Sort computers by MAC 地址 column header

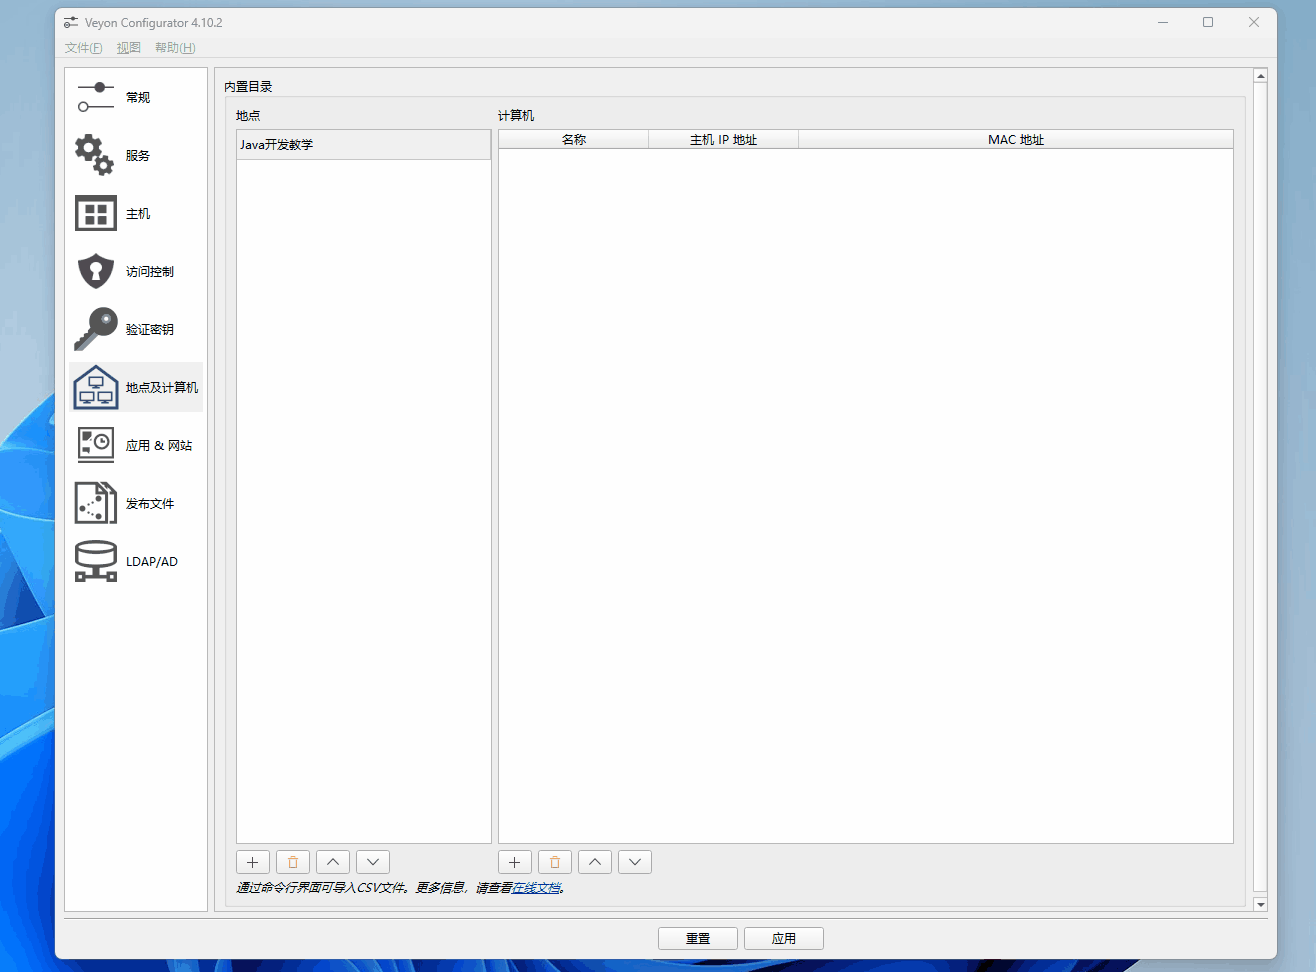pos(1016,140)
